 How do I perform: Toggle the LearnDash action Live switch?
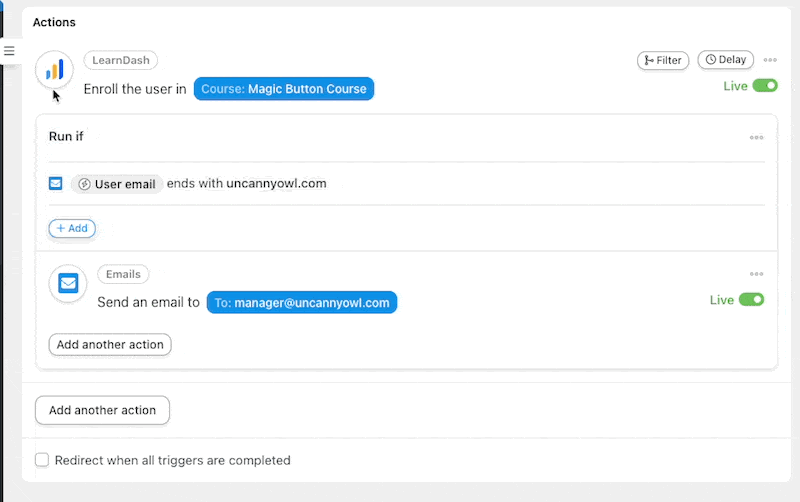point(765,86)
